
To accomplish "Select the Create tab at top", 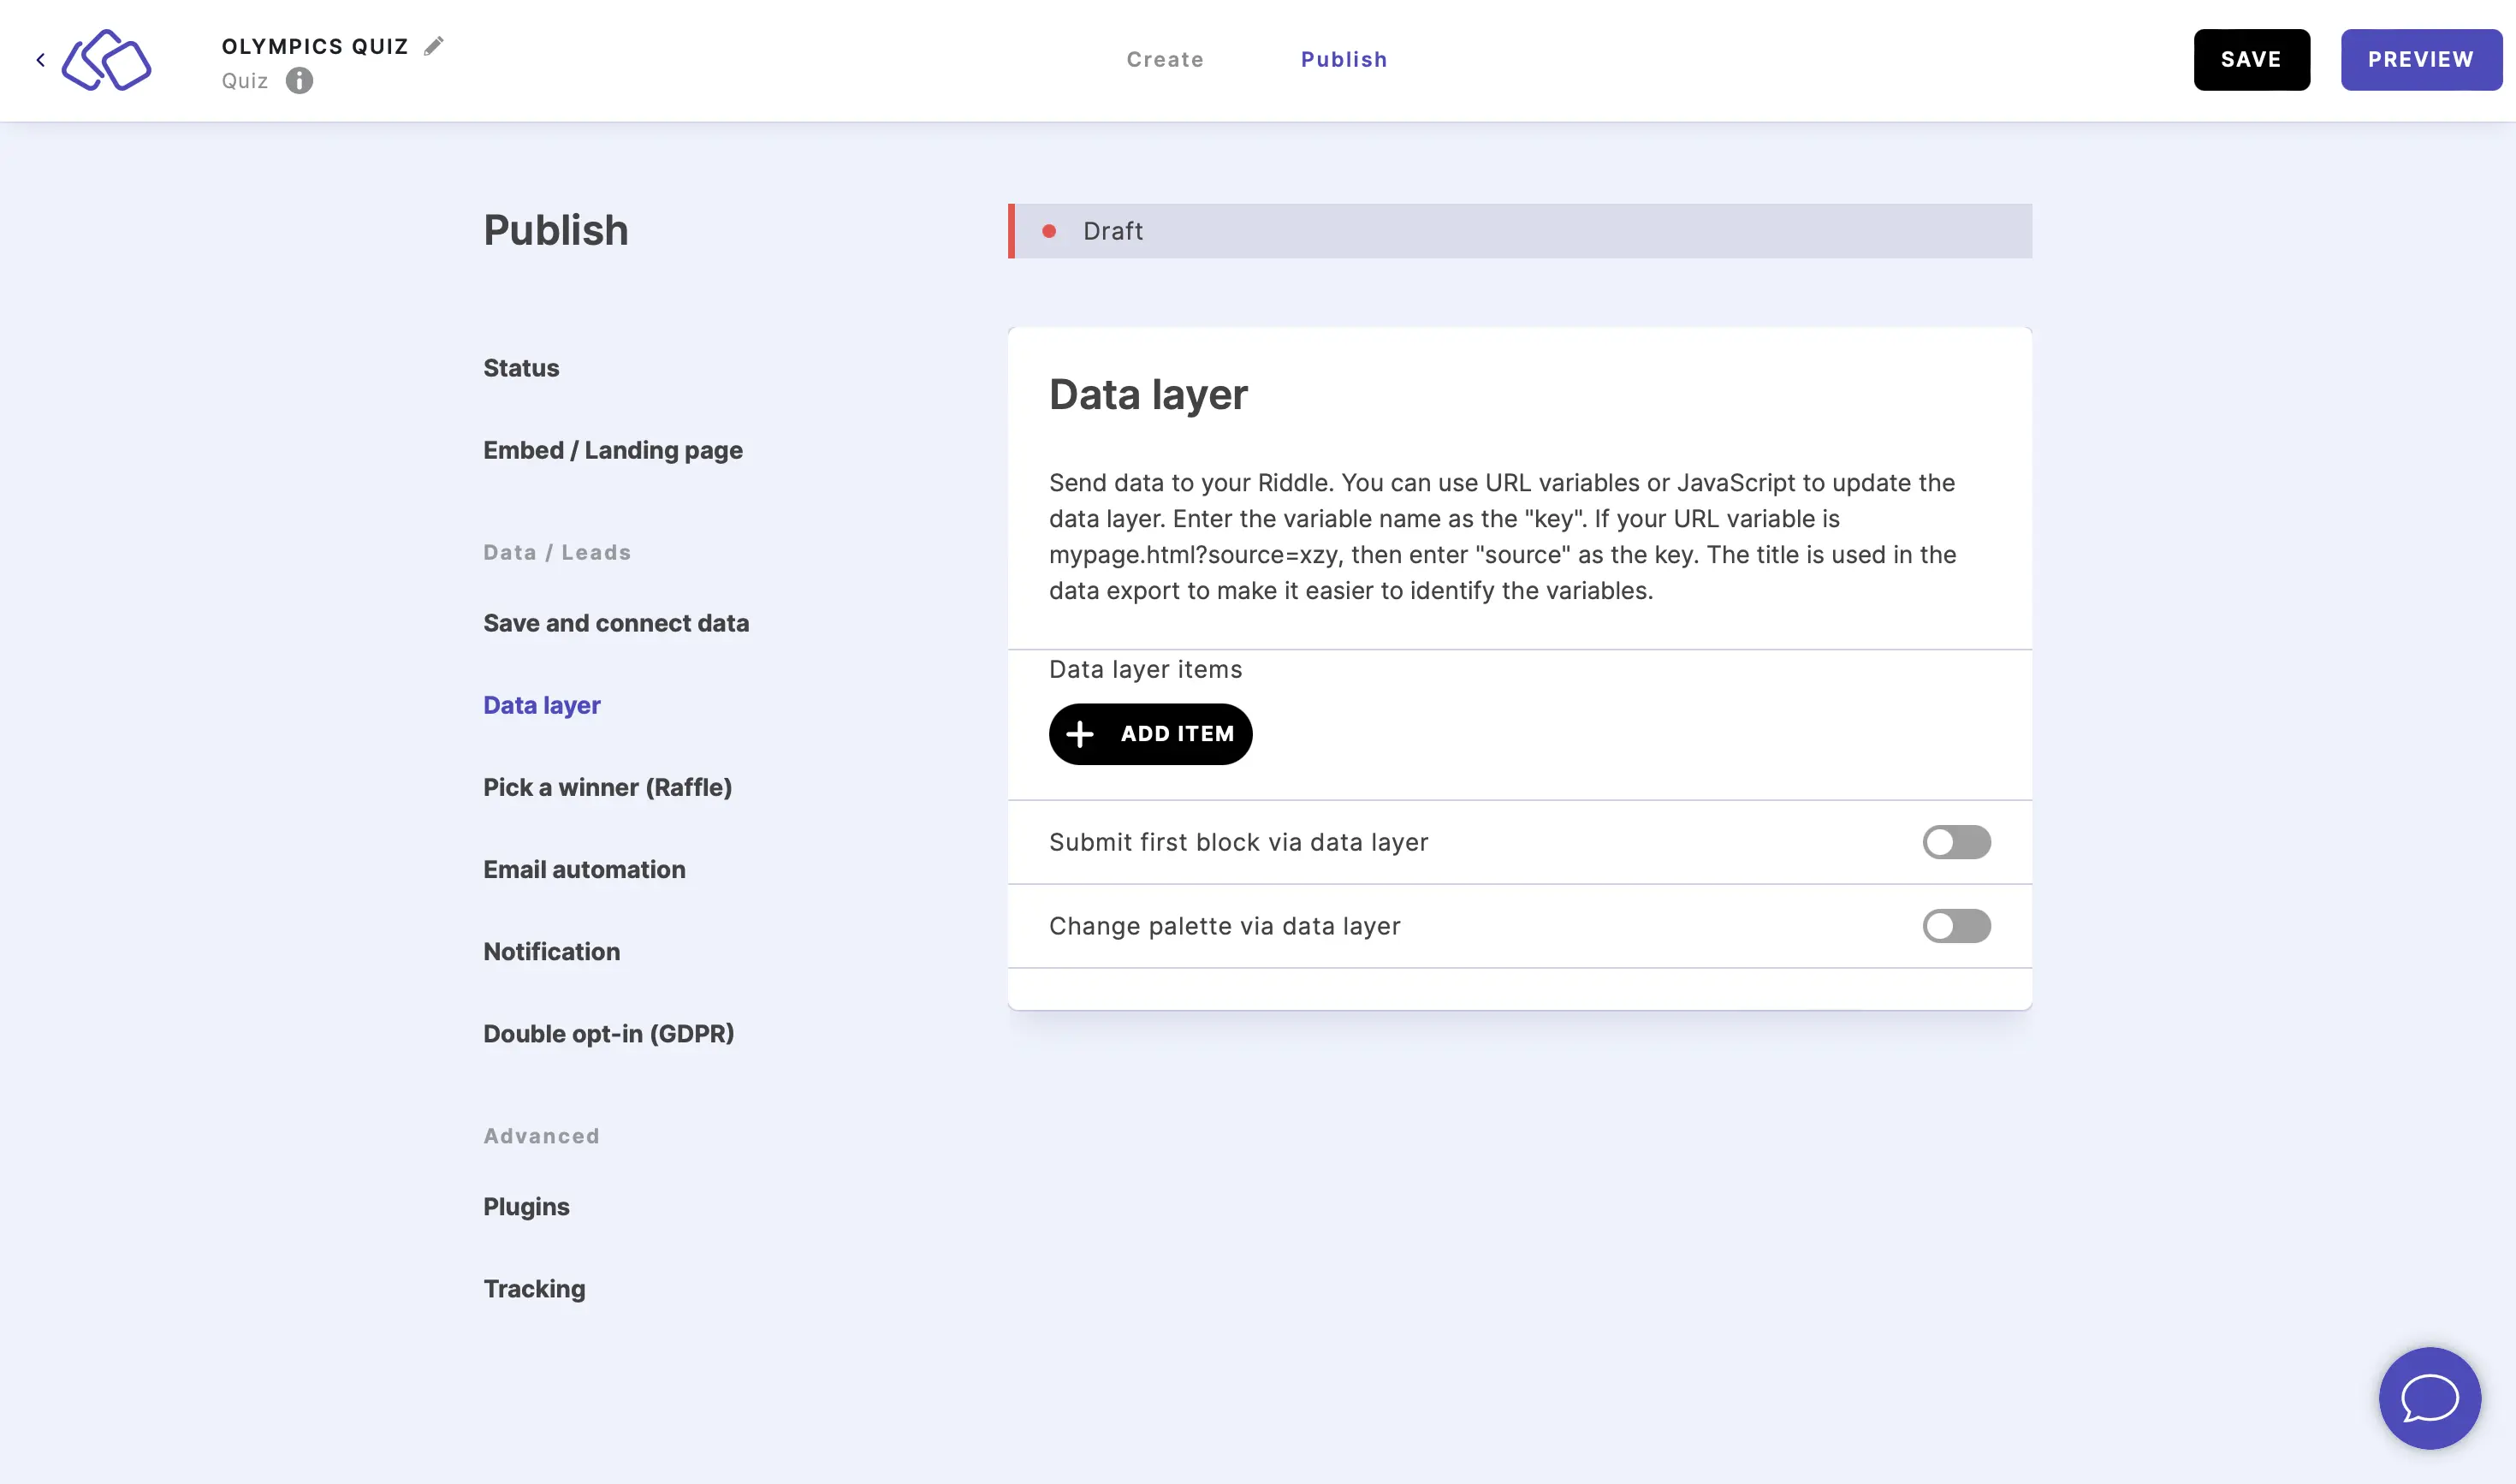I will [1166, 58].
